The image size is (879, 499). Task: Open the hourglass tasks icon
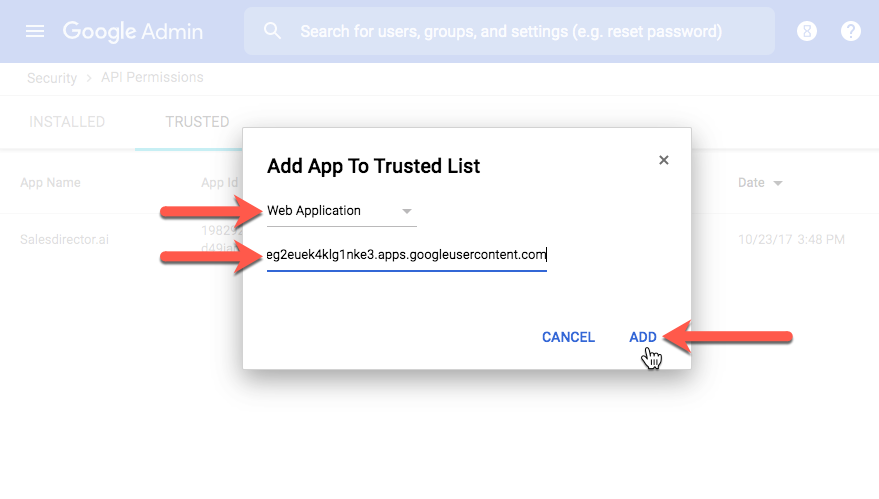pyautogui.click(x=807, y=31)
